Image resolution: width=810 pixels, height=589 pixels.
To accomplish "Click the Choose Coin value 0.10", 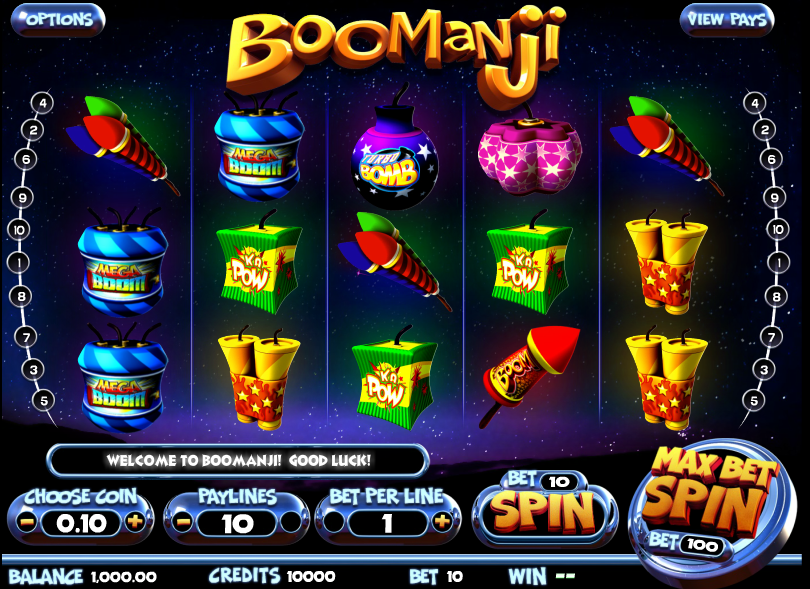I will (81, 523).
